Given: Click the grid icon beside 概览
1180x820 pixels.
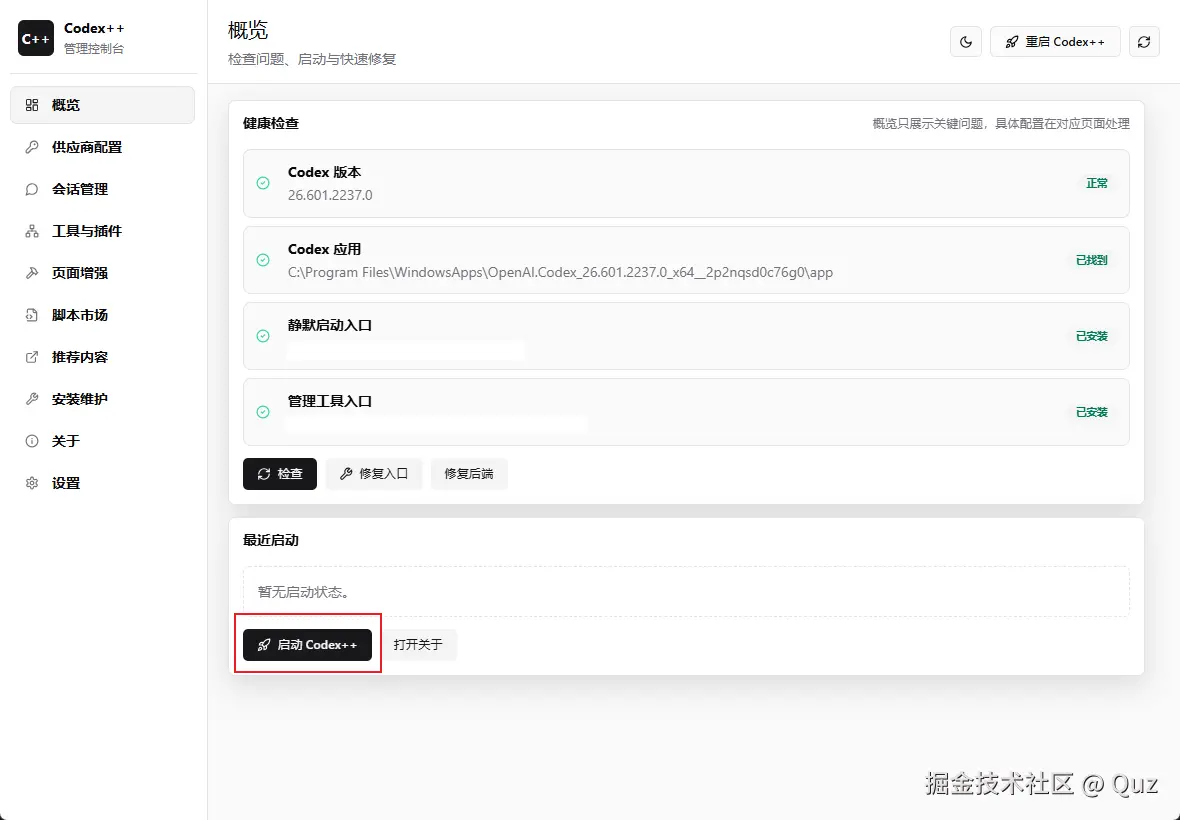Looking at the screenshot, I should pos(32,105).
